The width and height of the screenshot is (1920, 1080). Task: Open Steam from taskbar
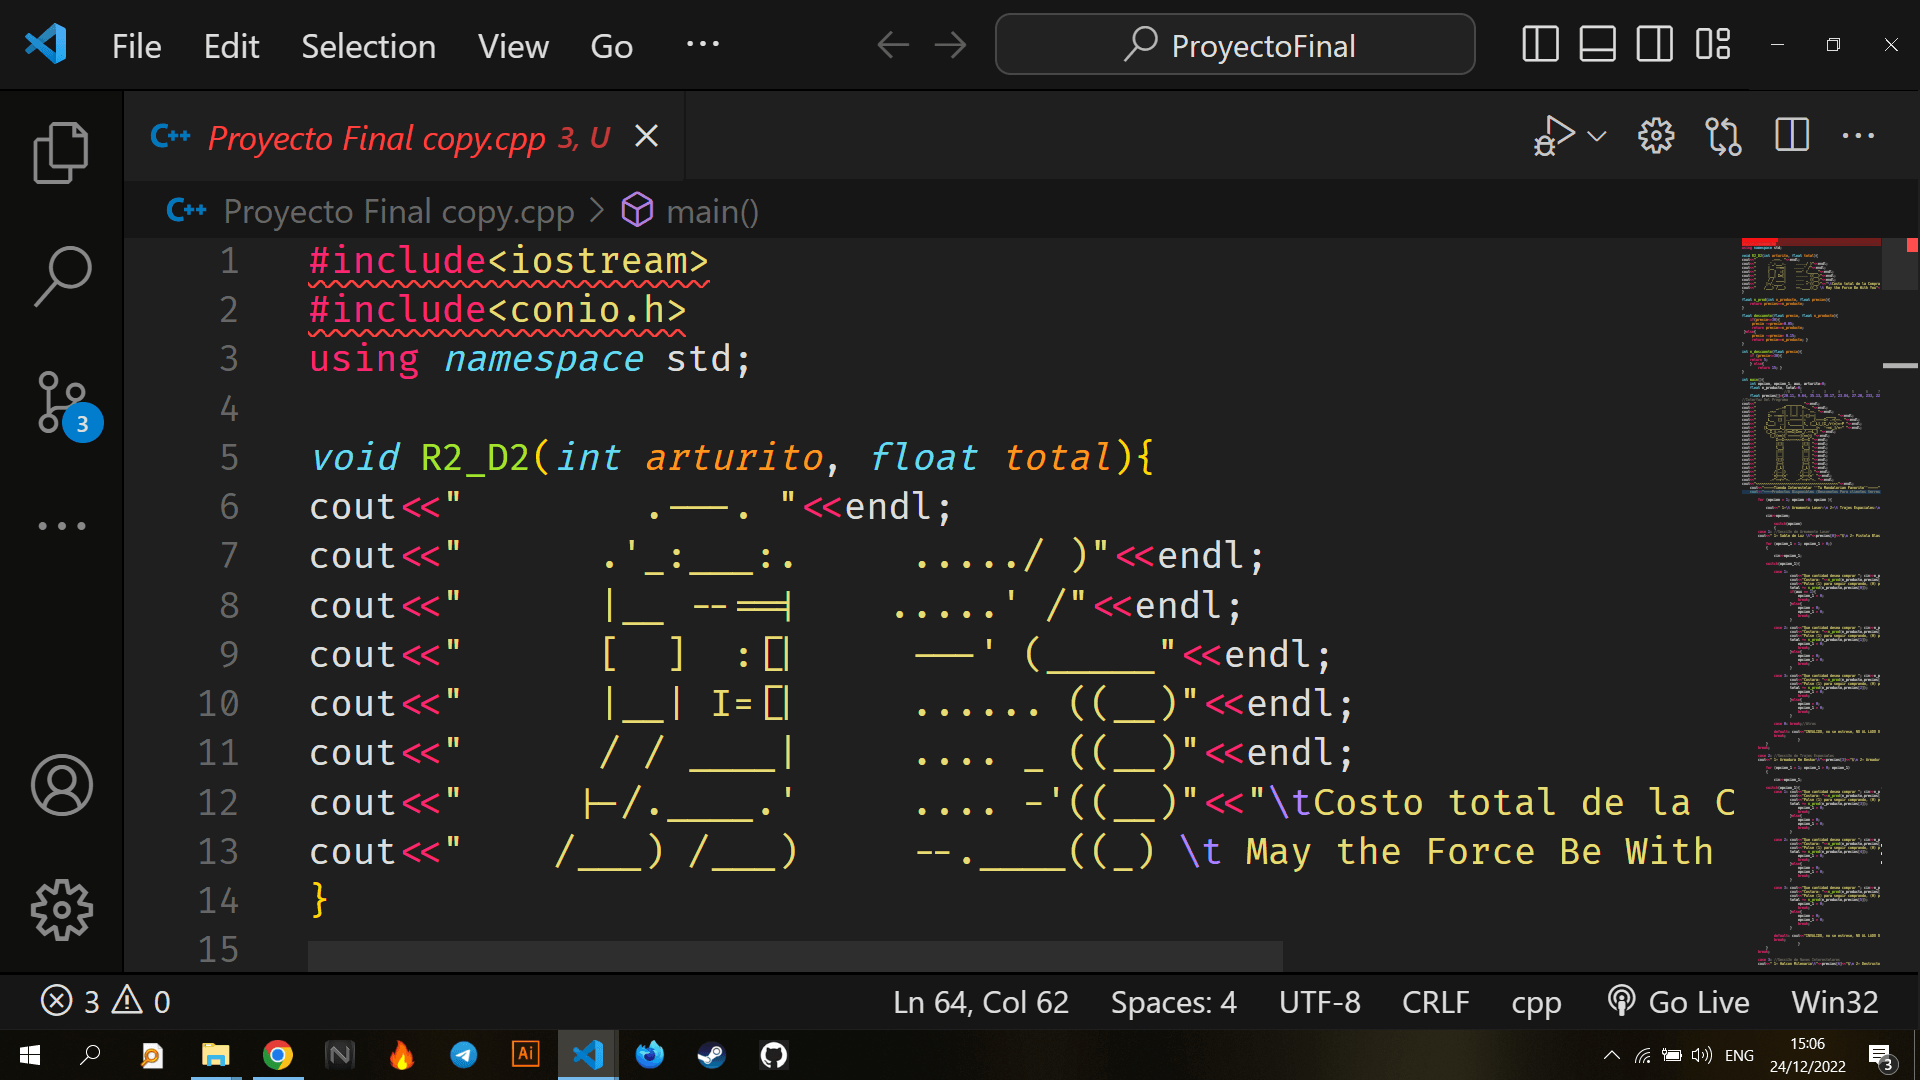pyautogui.click(x=711, y=1055)
